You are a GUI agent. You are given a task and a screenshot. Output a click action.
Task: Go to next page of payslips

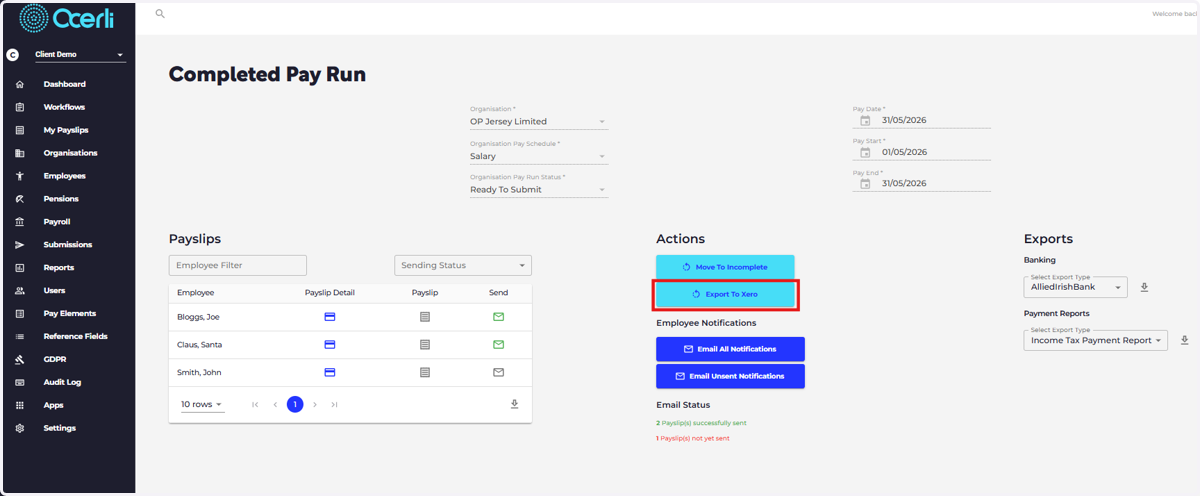(315, 404)
